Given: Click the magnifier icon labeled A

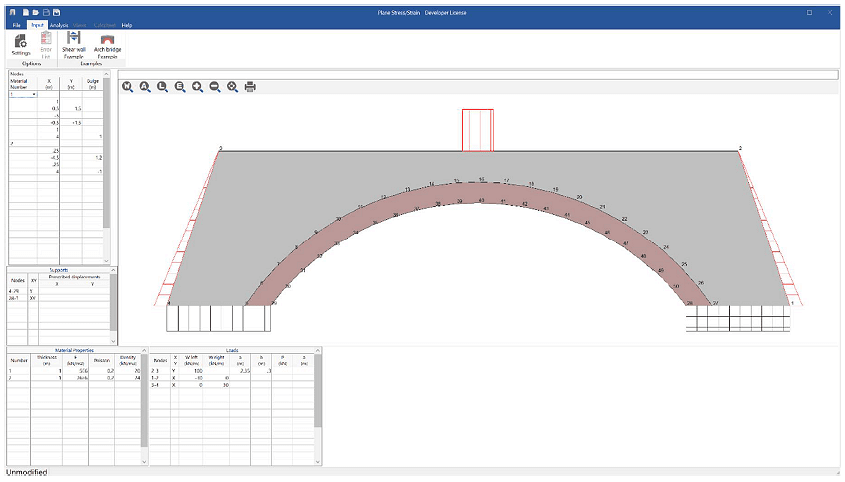Looking at the screenshot, I should click(145, 87).
